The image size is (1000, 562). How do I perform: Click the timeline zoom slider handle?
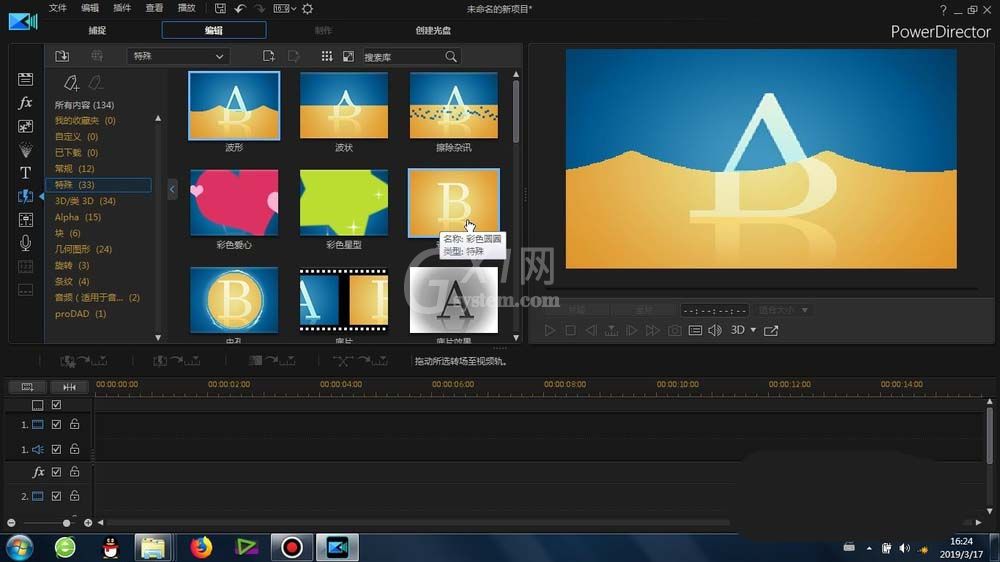tap(66, 523)
